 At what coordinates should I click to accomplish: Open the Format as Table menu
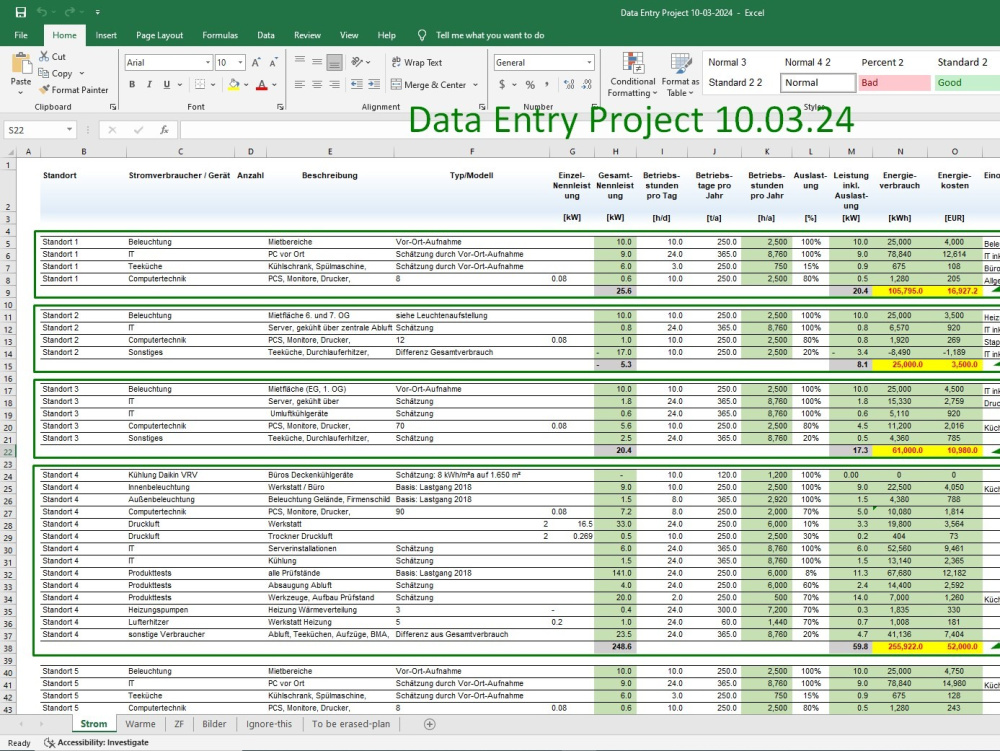680,75
